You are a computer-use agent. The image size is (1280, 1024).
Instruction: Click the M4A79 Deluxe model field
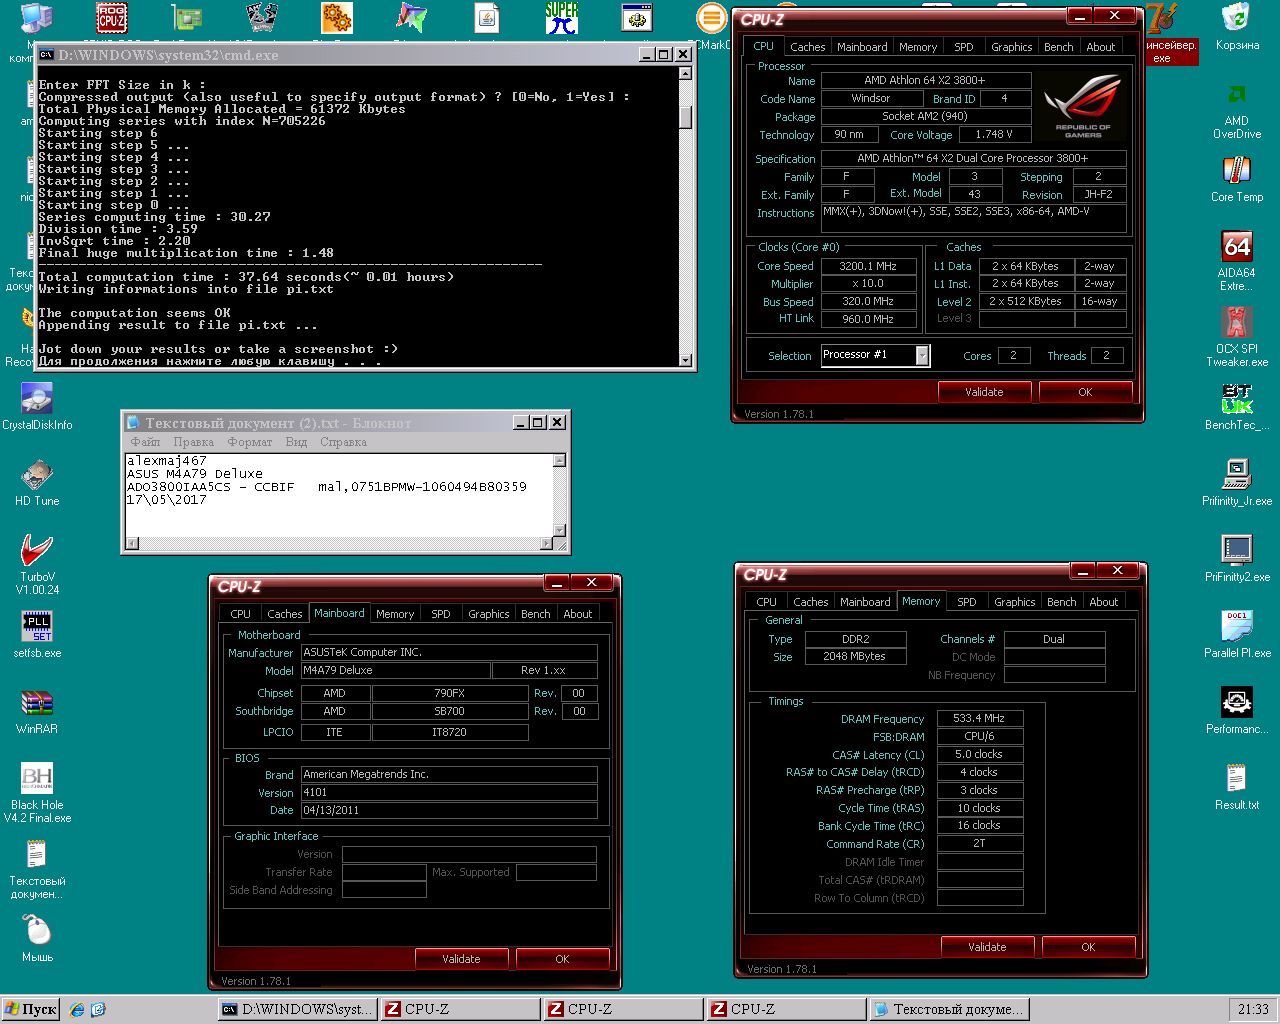point(396,670)
